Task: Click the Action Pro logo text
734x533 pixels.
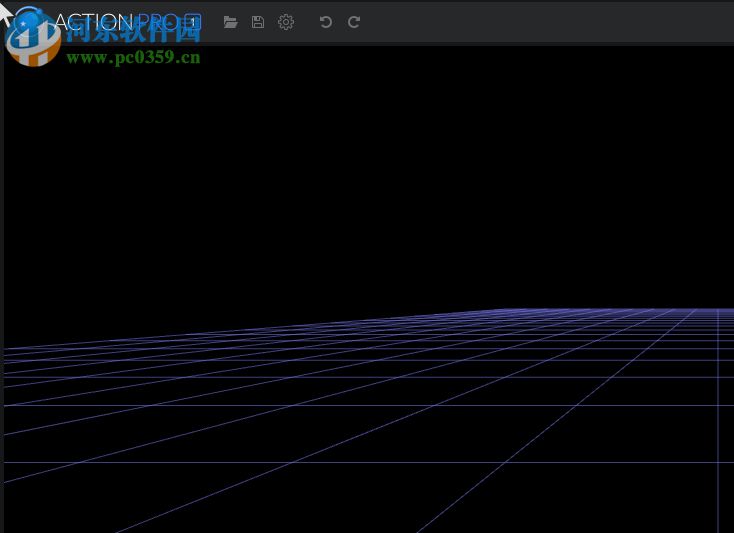Action: click(117, 22)
